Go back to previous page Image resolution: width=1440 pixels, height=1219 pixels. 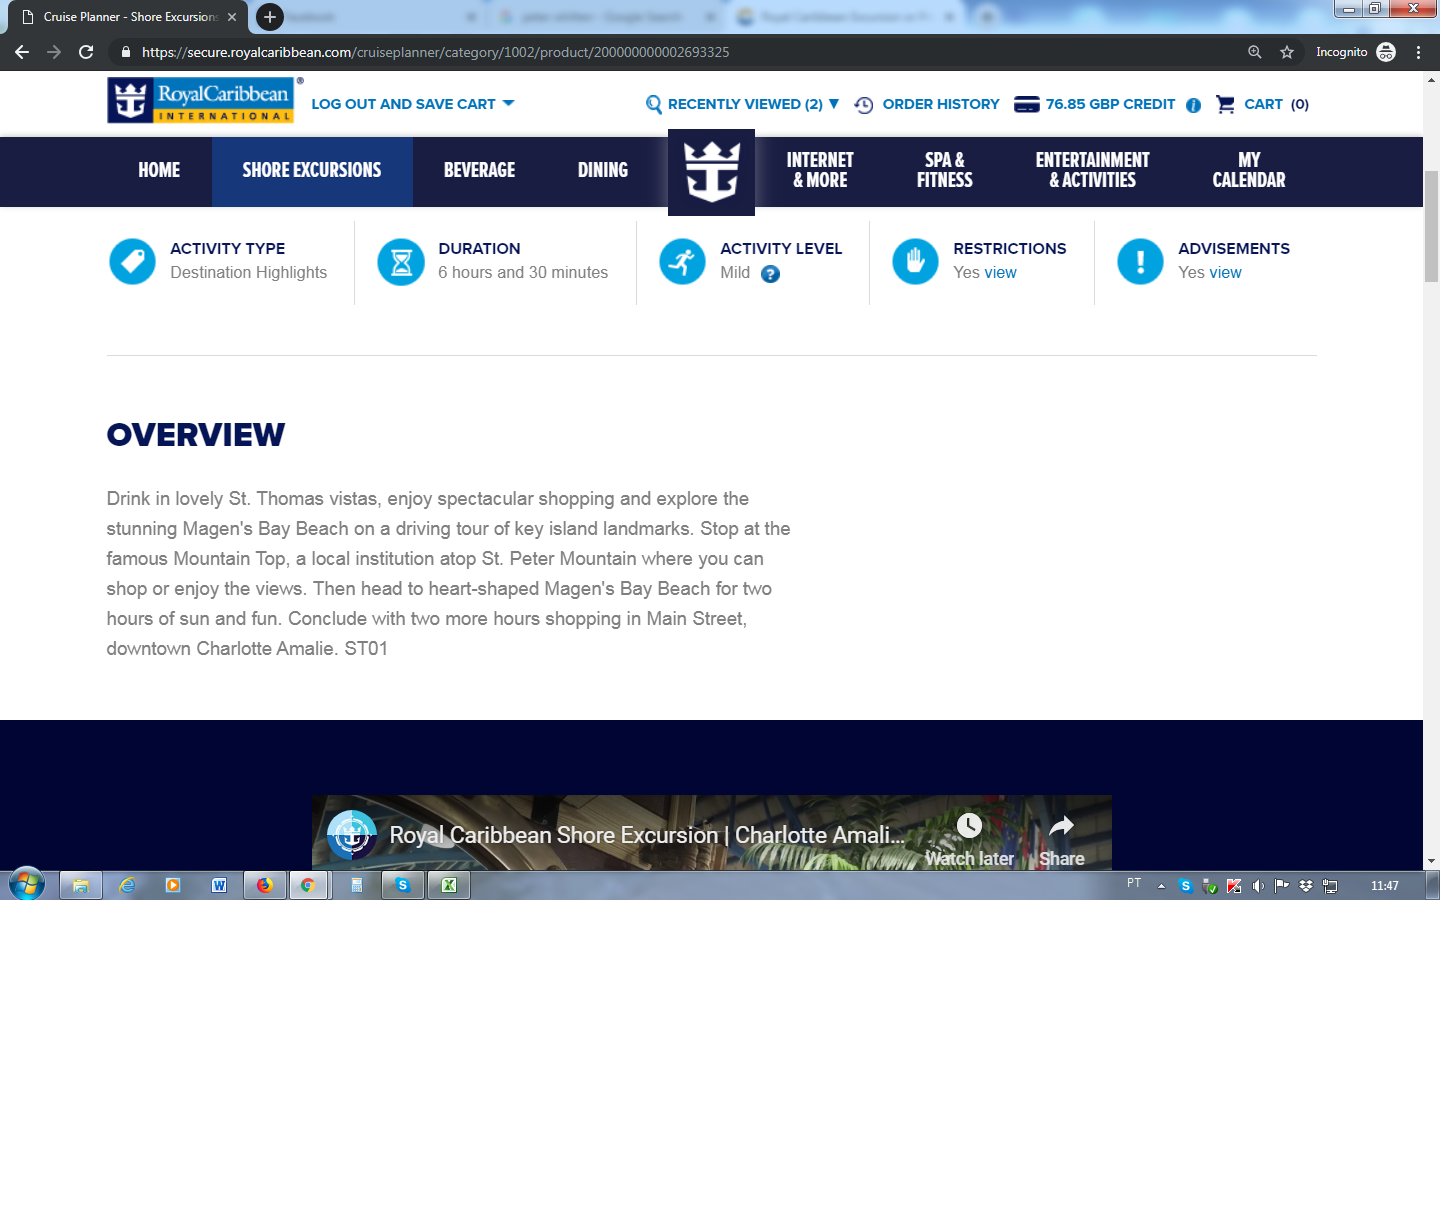pos(22,52)
